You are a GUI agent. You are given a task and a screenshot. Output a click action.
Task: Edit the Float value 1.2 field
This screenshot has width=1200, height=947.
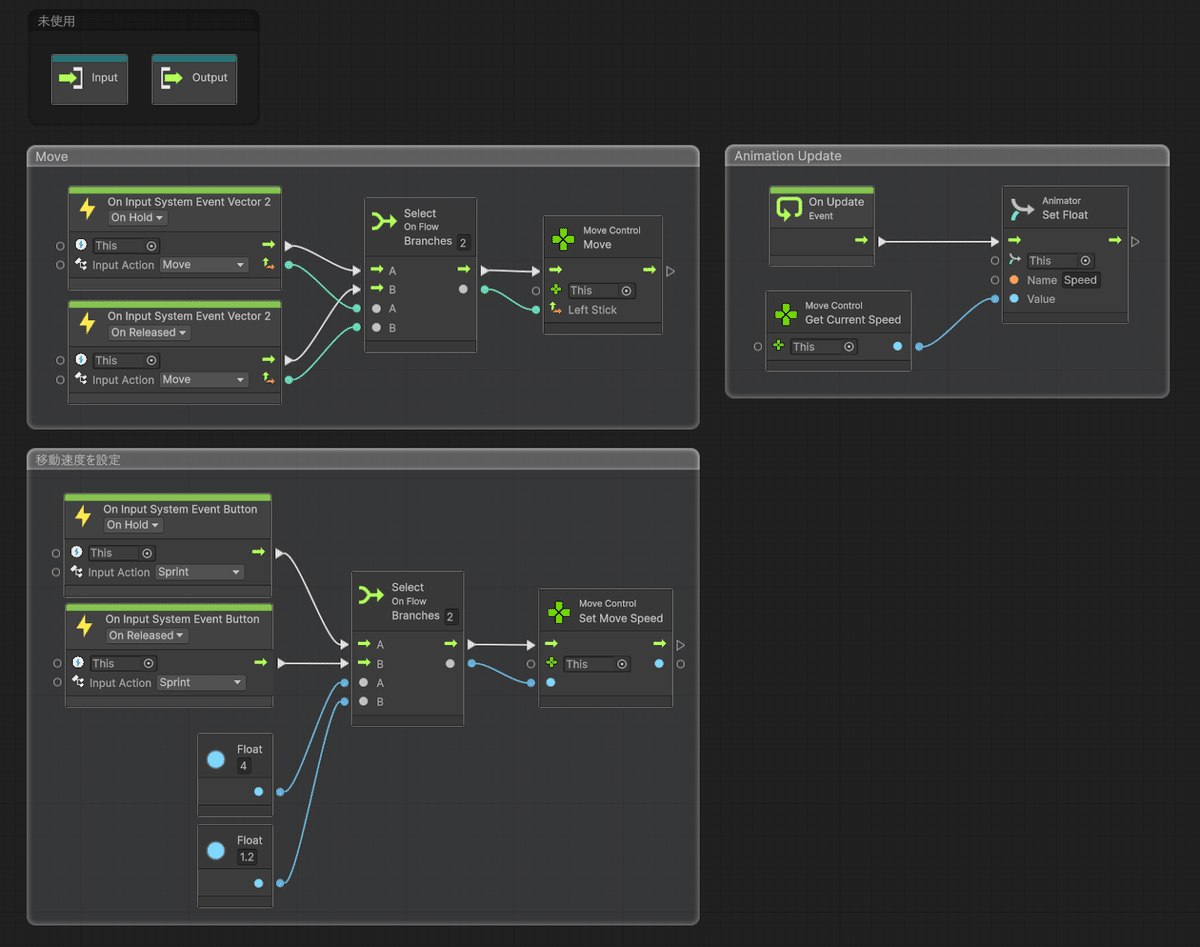click(x=247, y=857)
